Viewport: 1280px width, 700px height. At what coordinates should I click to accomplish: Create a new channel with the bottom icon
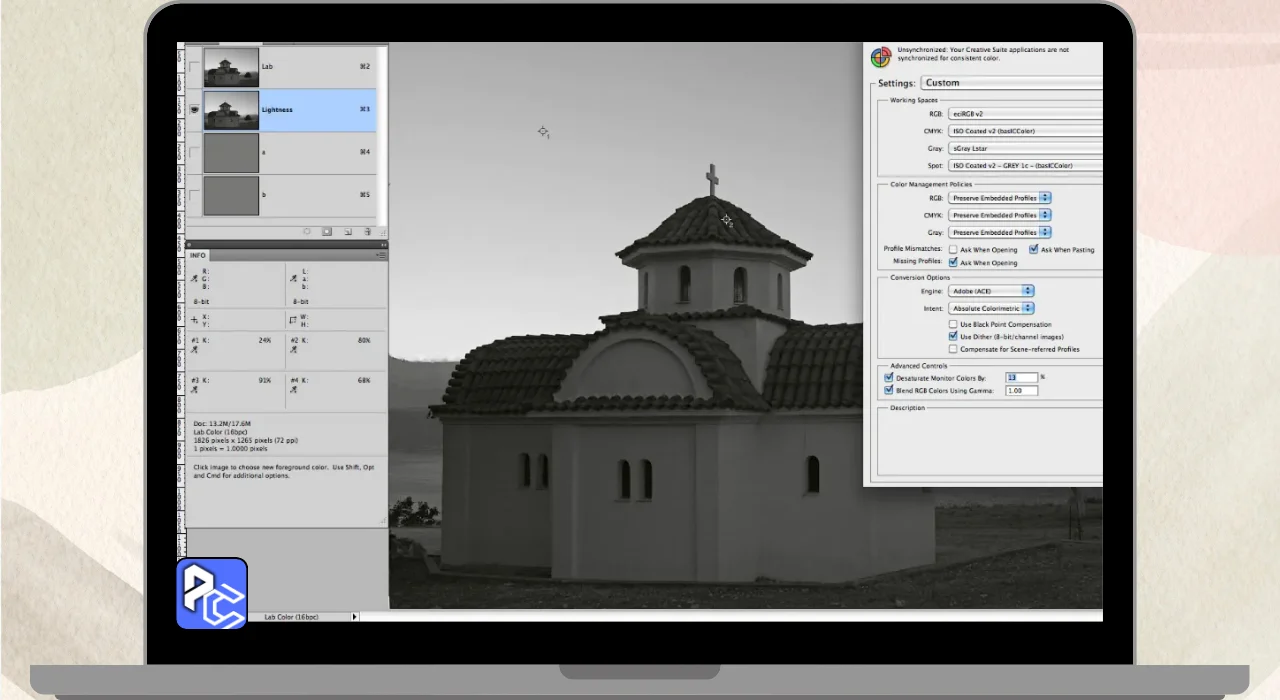click(347, 231)
